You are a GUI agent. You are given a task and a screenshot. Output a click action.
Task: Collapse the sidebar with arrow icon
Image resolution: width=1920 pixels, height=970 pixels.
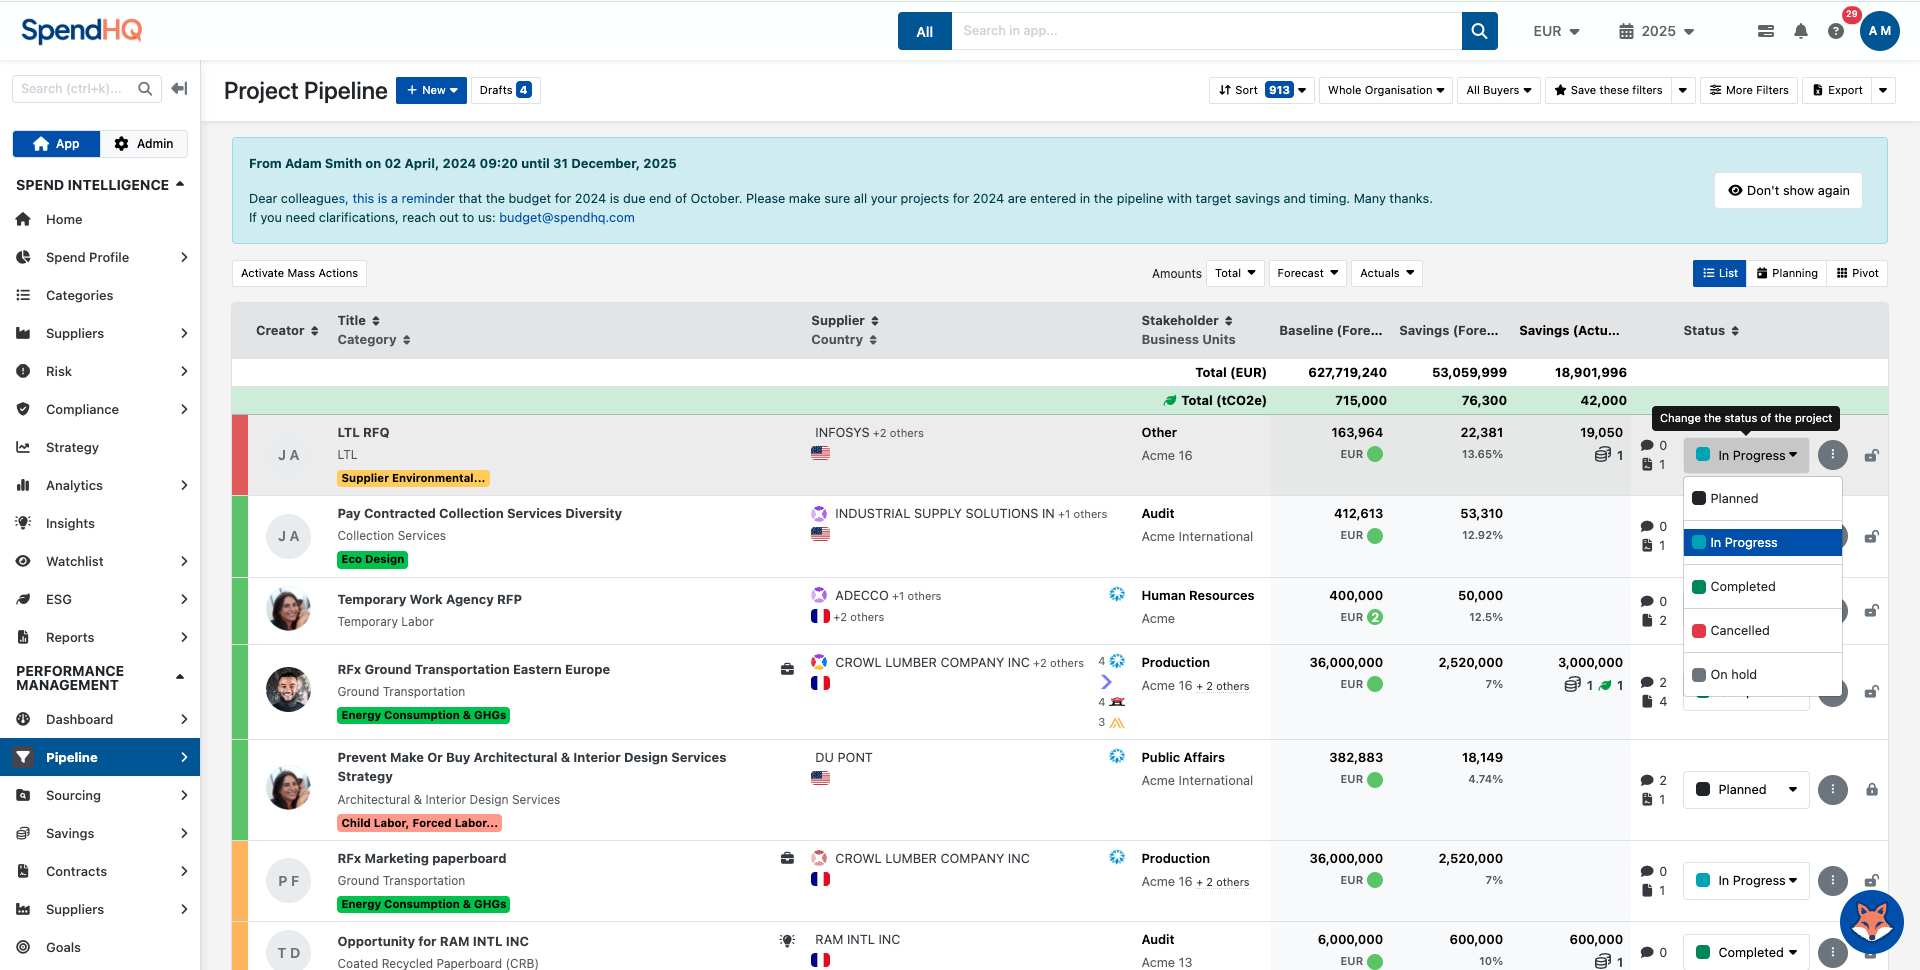179,89
